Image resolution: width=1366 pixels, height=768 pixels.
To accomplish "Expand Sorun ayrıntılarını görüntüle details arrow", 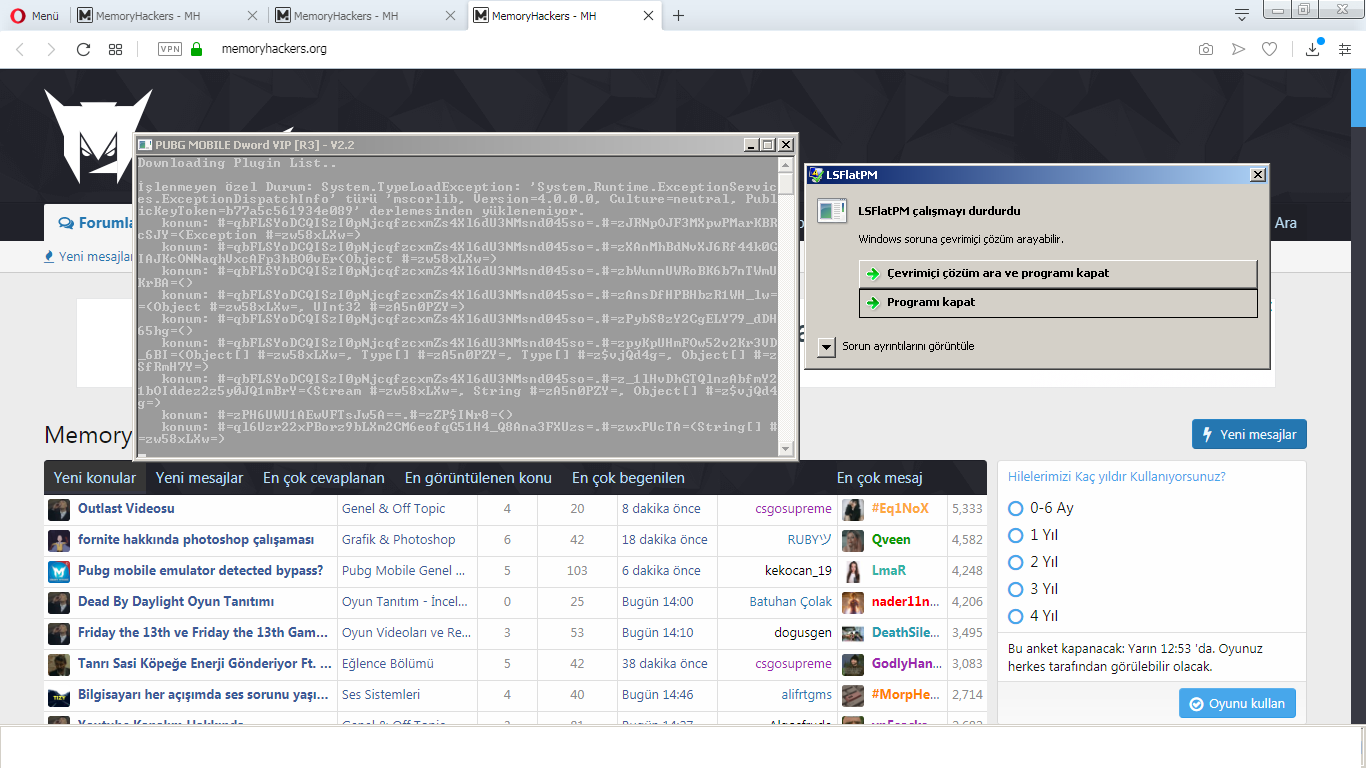I will 826,346.
